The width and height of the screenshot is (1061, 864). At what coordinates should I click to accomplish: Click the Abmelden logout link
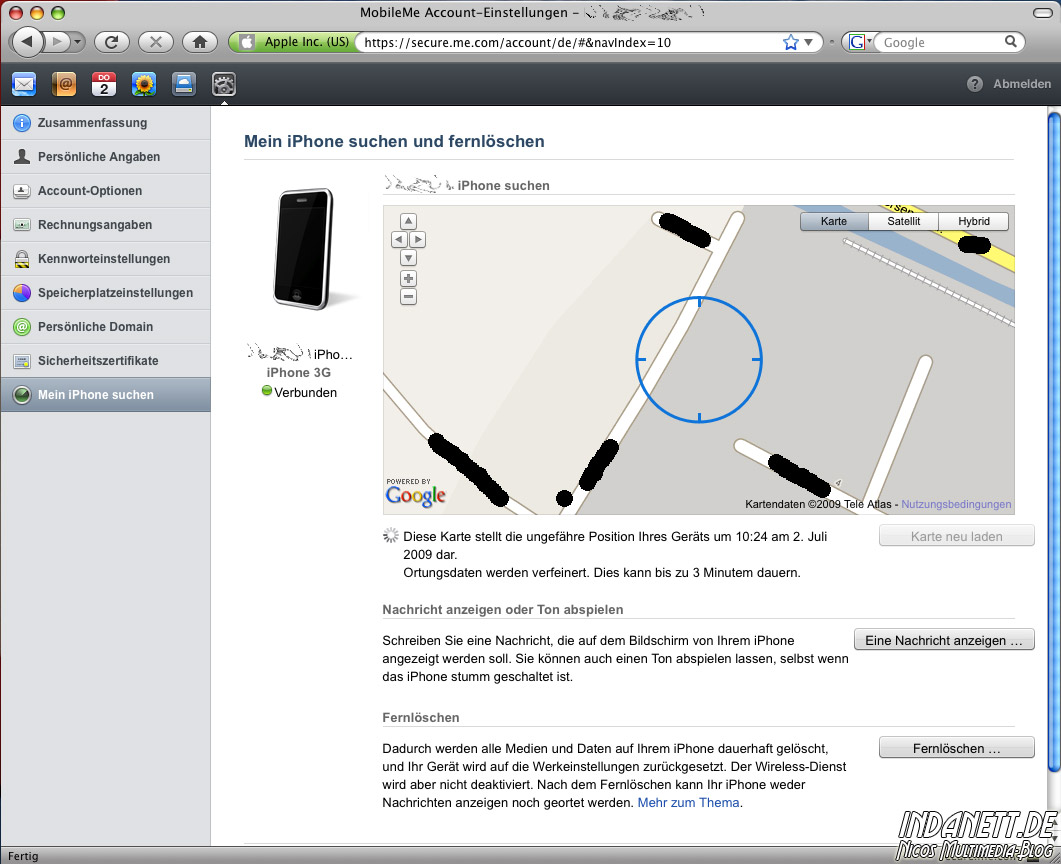(x=1022, y=84)
